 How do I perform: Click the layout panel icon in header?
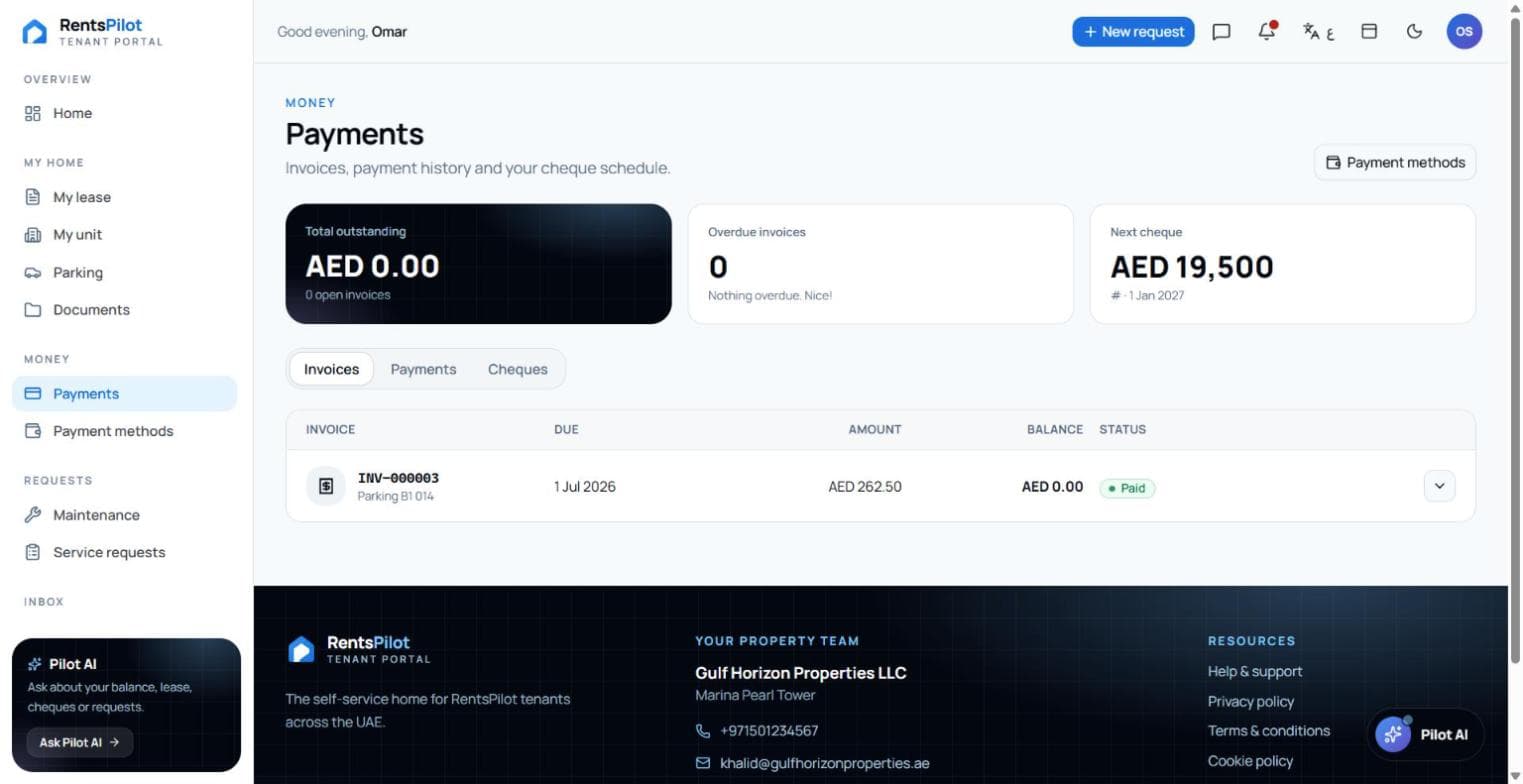[1369, 32]
